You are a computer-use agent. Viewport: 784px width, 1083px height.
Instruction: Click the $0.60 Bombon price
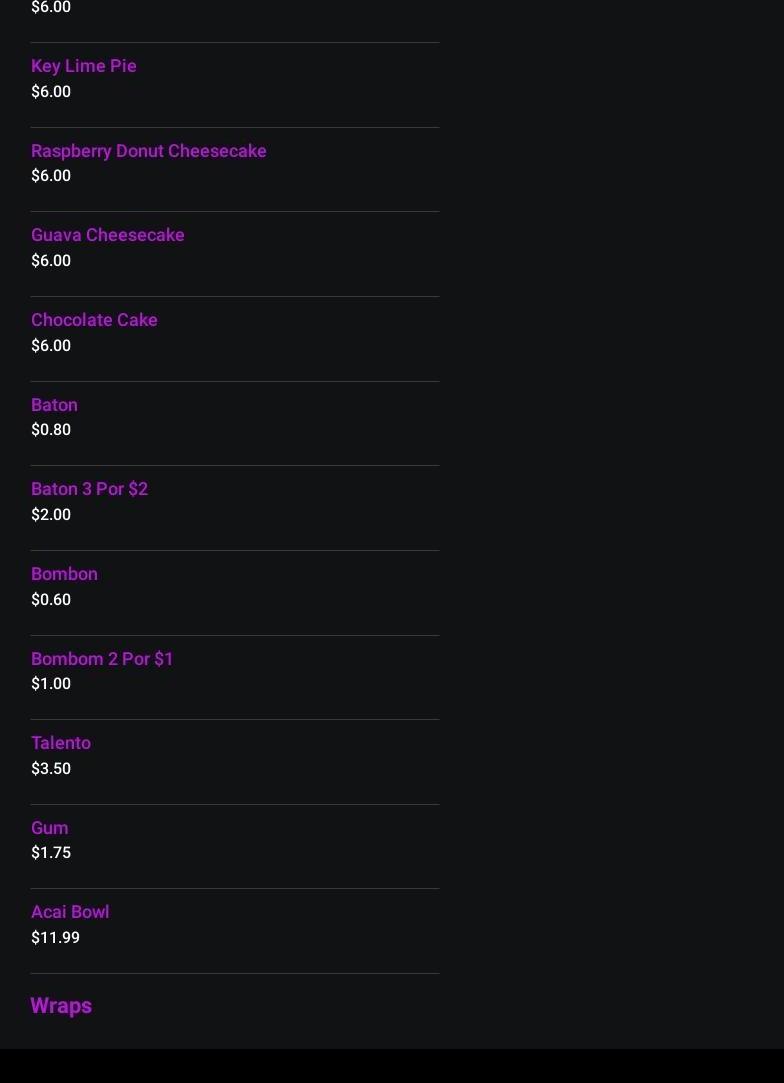coord(51,600)
